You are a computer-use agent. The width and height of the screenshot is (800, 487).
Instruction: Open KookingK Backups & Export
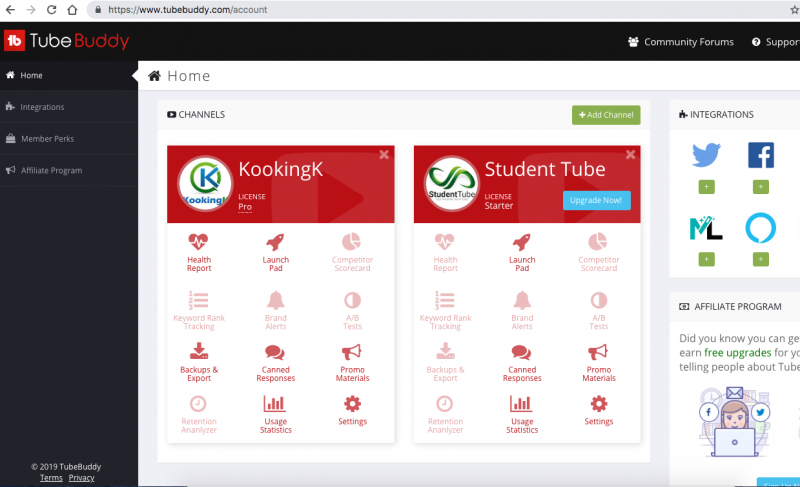(199, 352)
